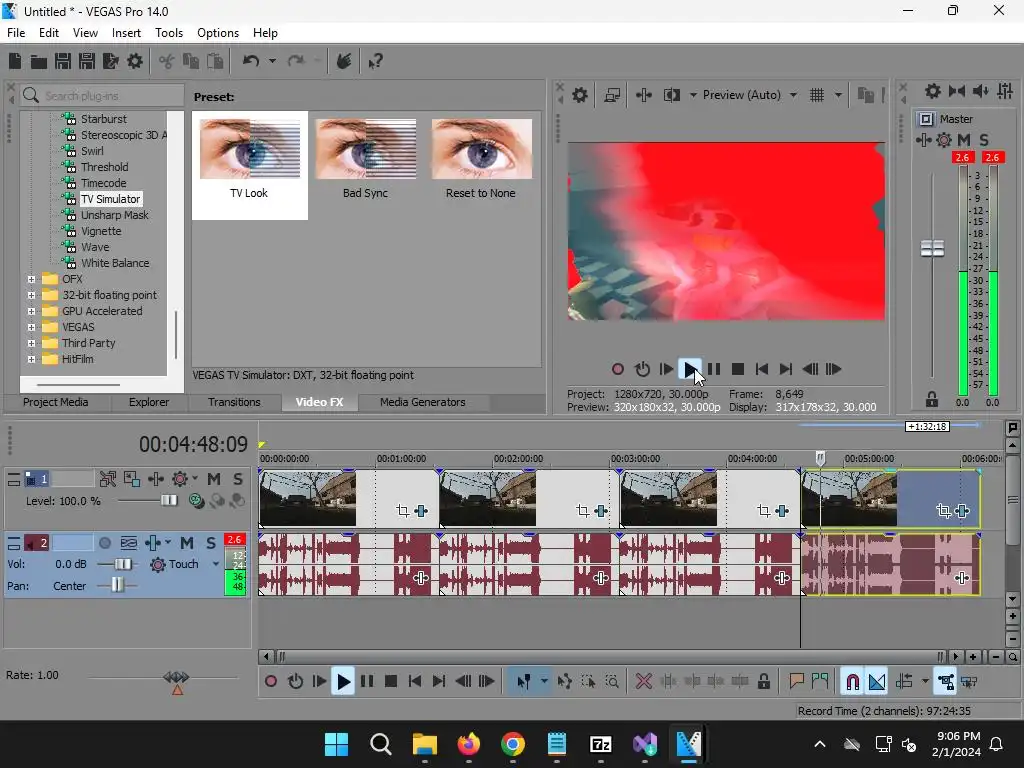
Task: Solo the Master bus
Action: pyautogui.click(x=984, y=140)
